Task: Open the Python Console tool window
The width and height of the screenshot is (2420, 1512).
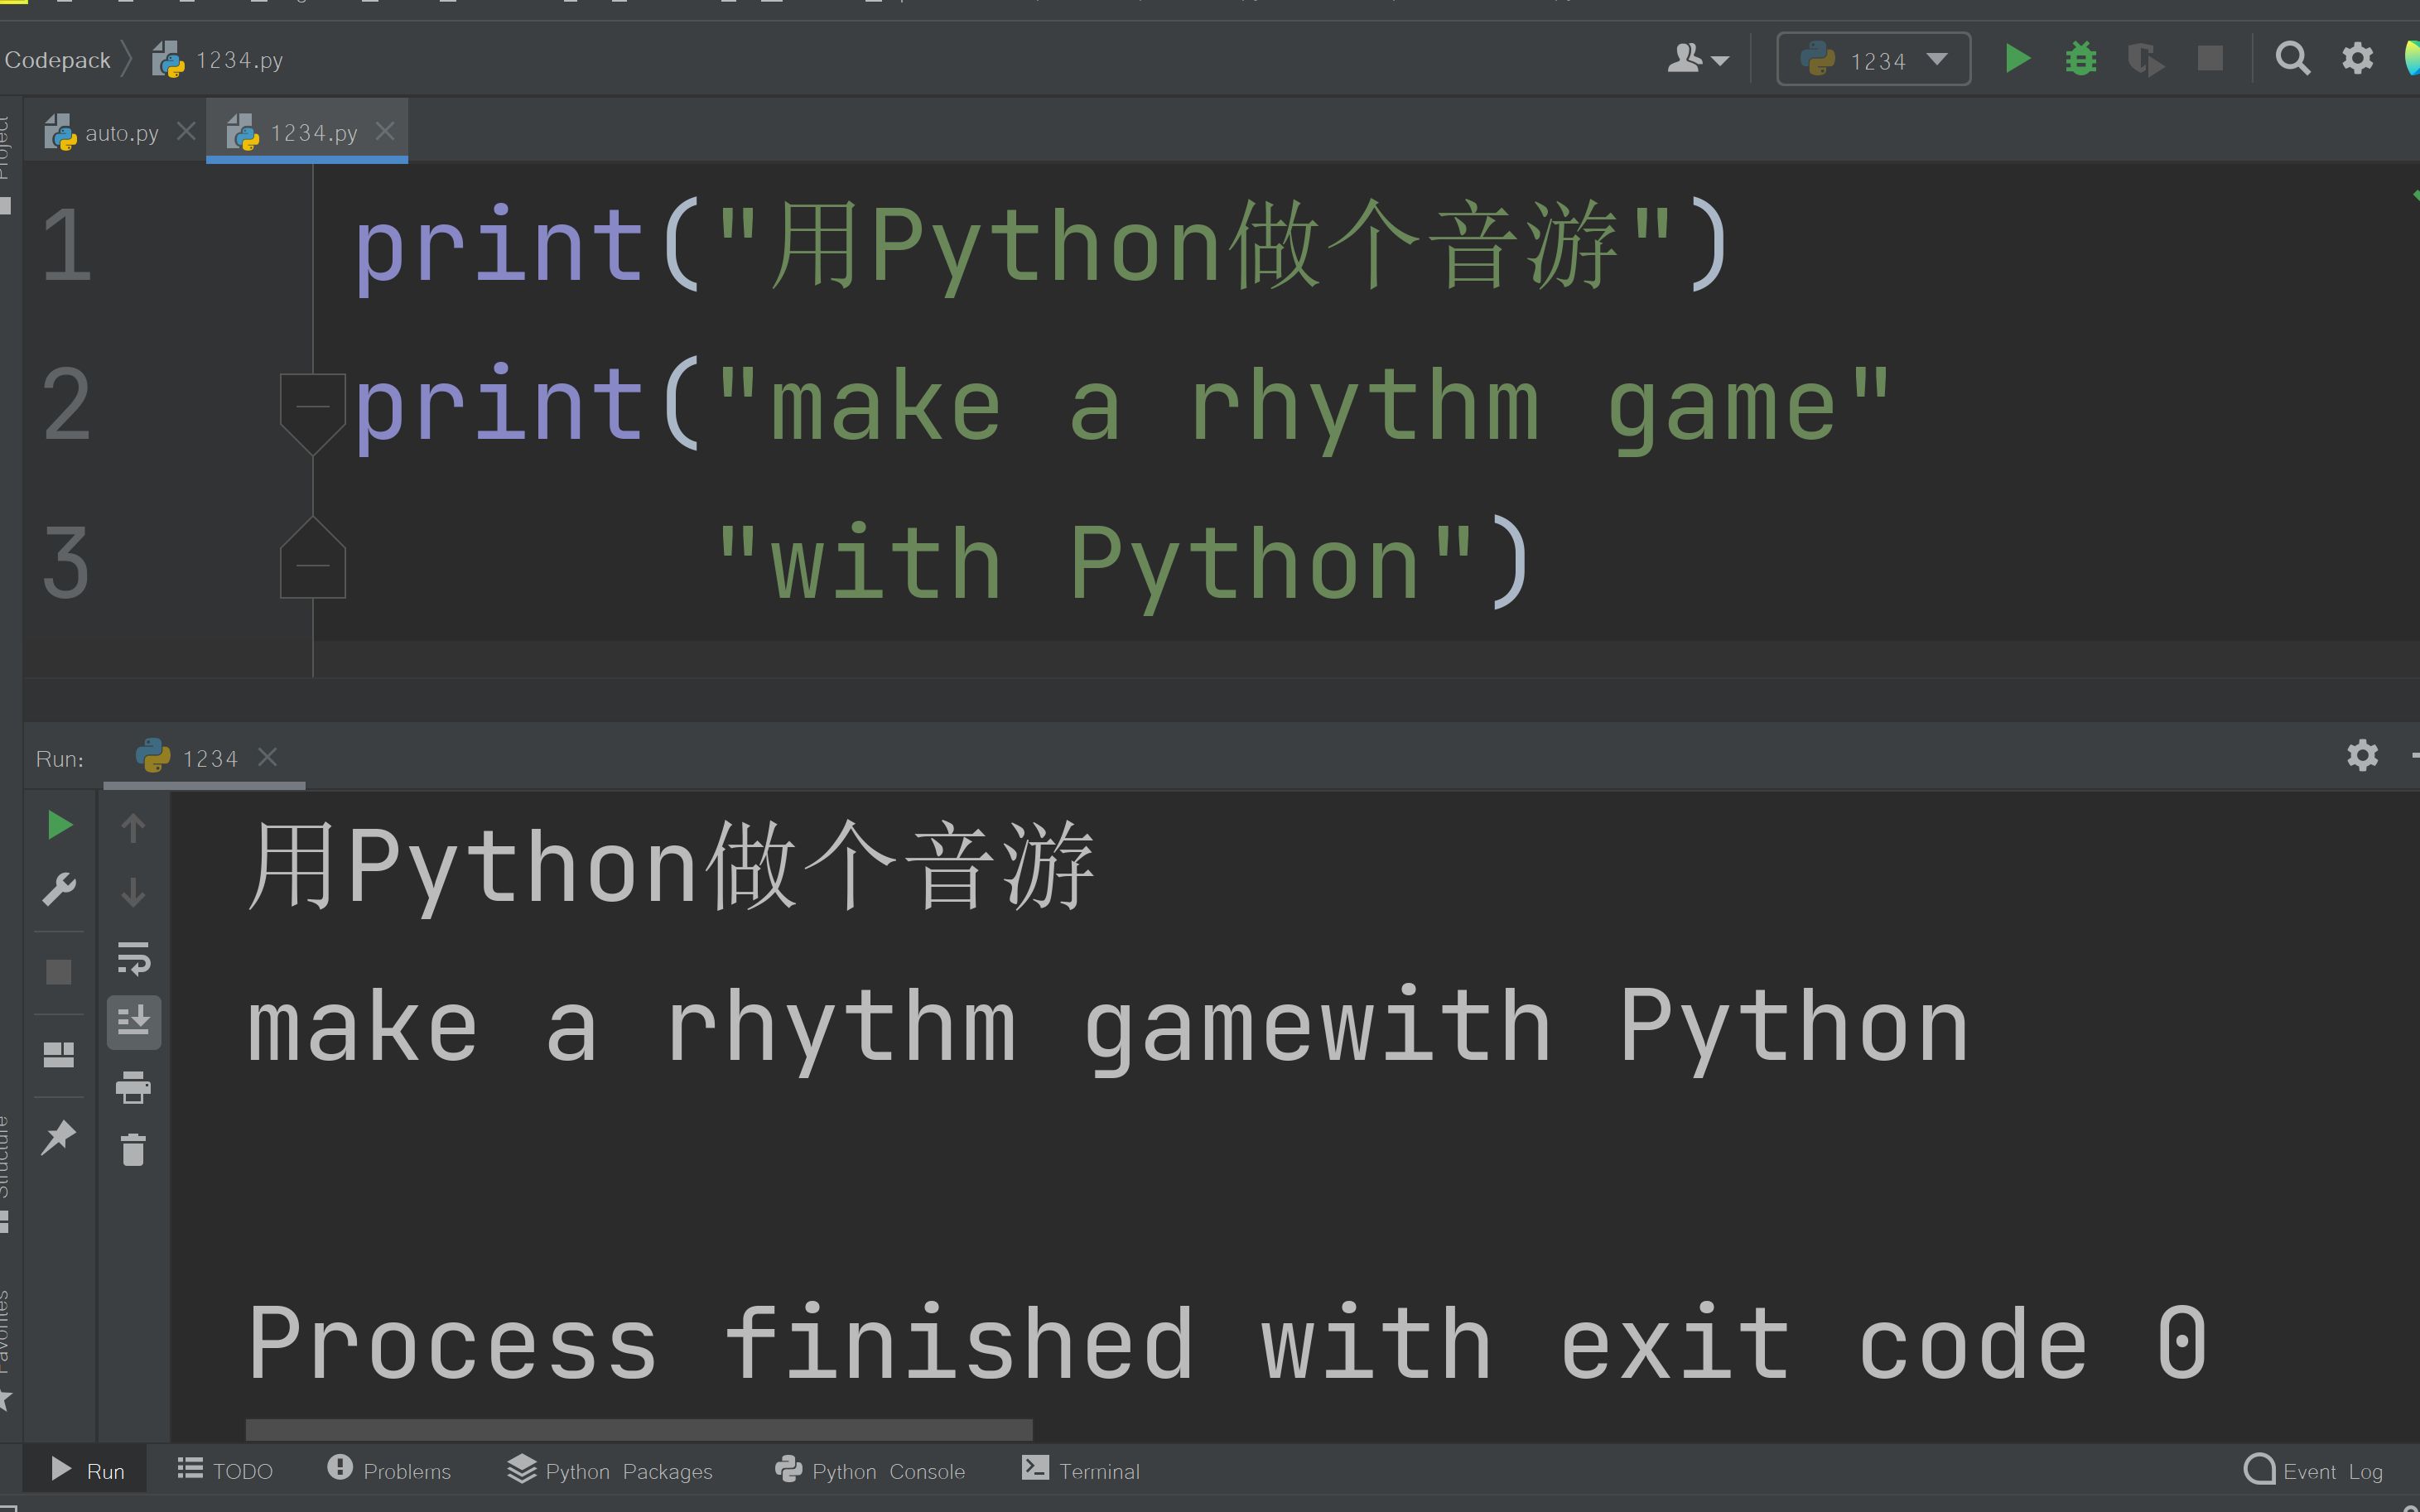Action: (x=871, y=1470)
